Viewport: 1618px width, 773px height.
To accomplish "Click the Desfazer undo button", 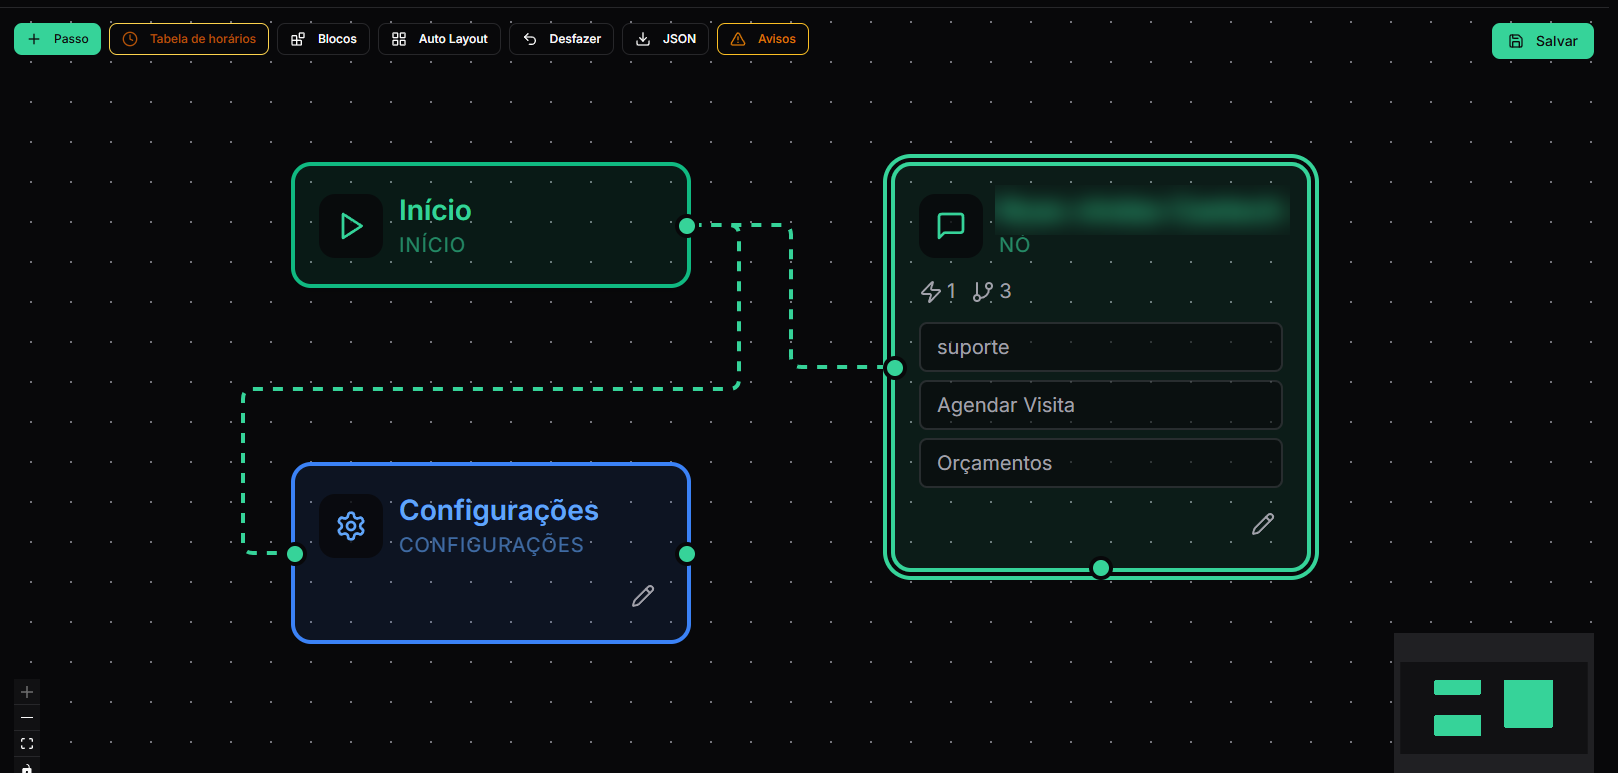I will (x=561, y=39).
